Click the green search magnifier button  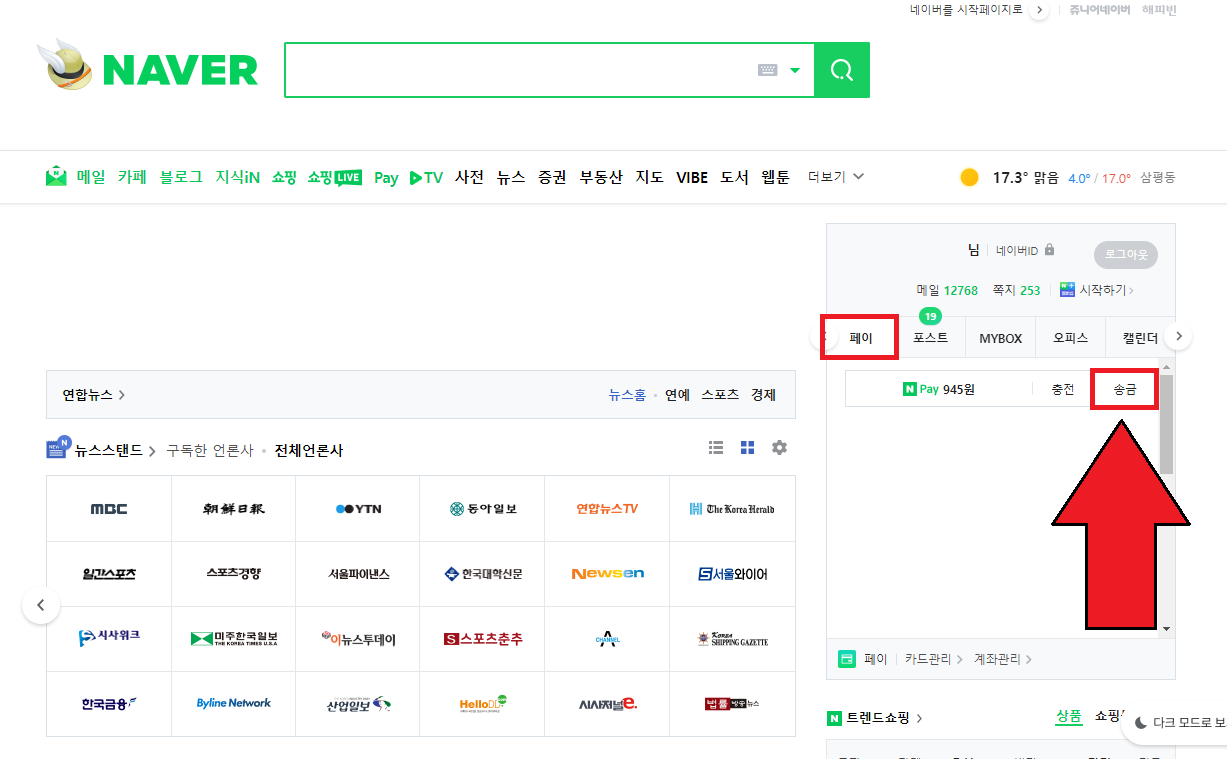(842, 70)
